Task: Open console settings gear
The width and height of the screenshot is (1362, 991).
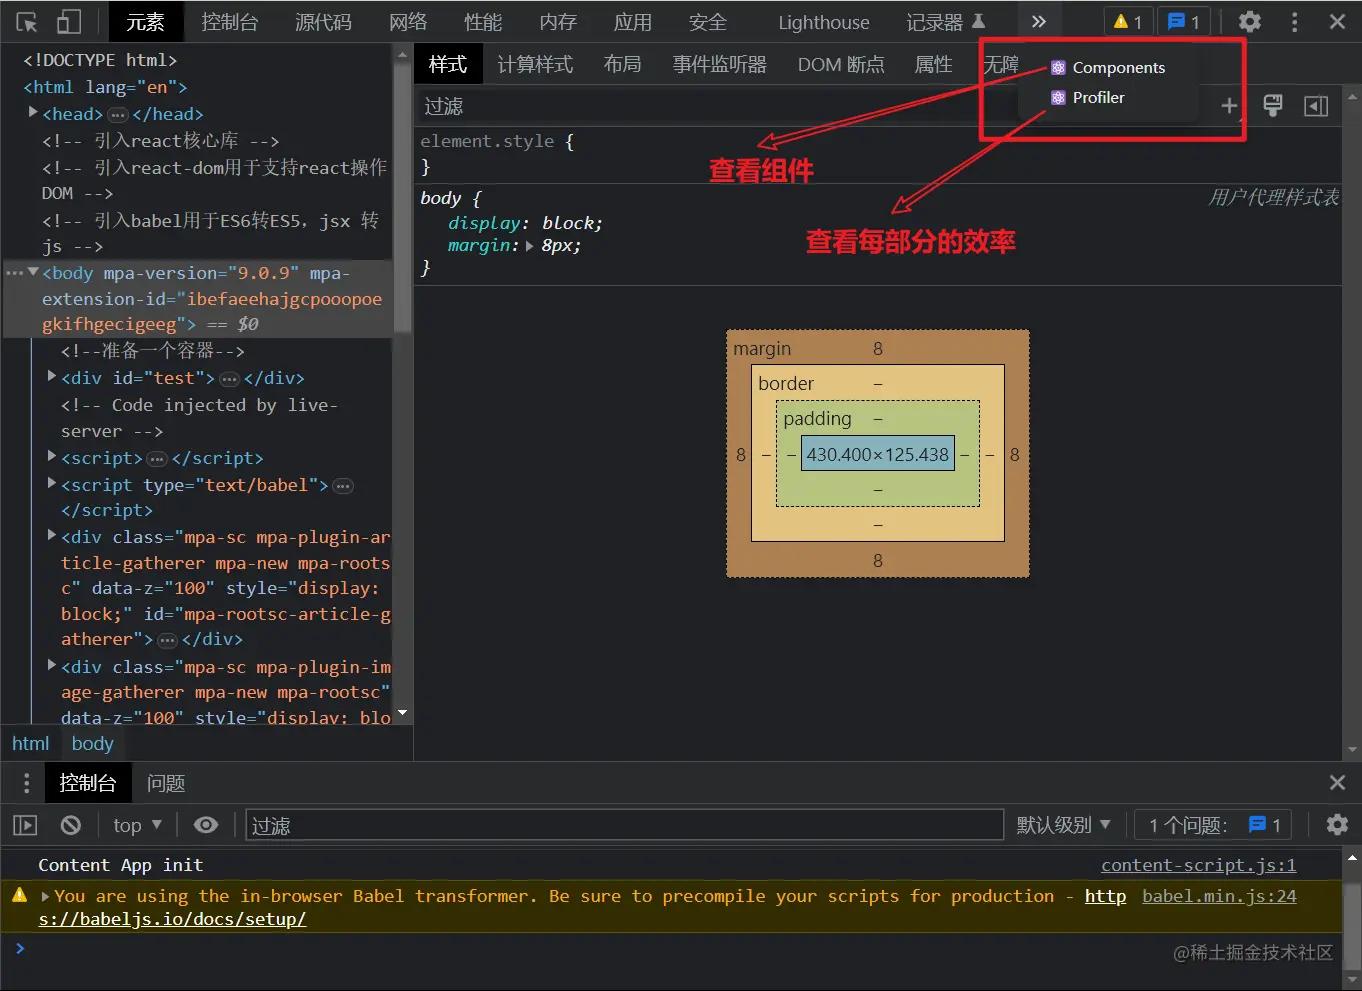Action: coord(1337,825)
